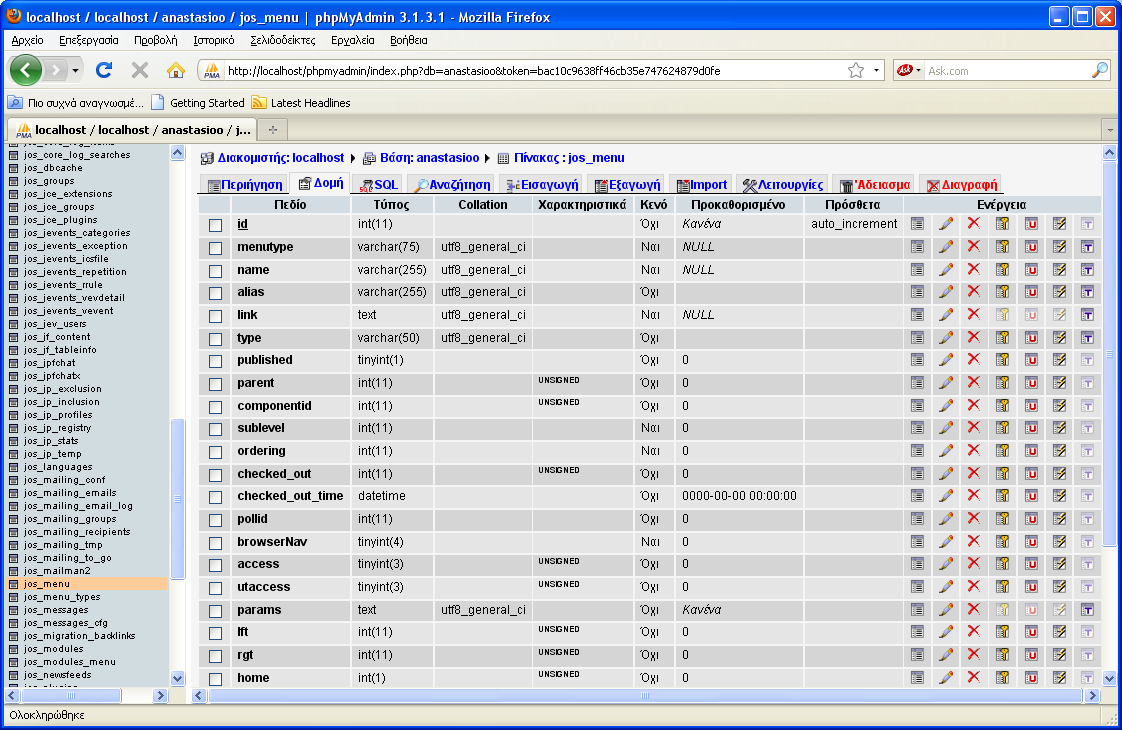Edit the pollid field with pencil
Screen dimensions: 1122x730
(x=946, y=519)
